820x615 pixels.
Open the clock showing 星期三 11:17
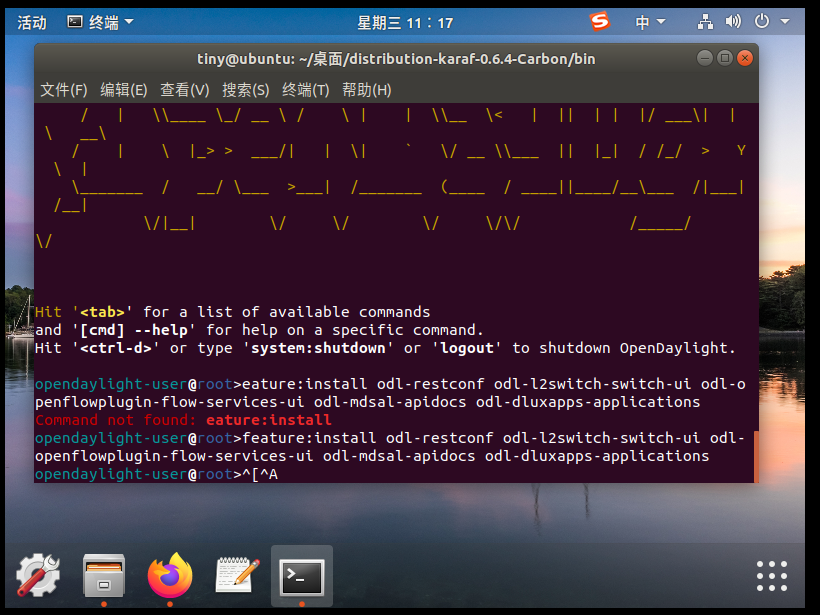(405, 23)
